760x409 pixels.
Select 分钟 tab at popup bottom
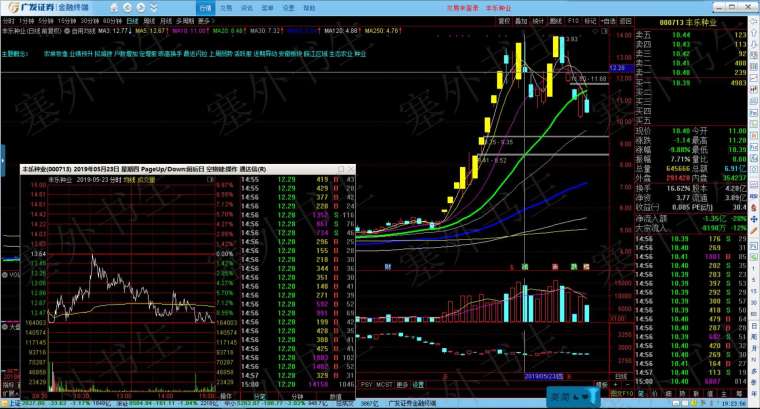pos(298,396)
